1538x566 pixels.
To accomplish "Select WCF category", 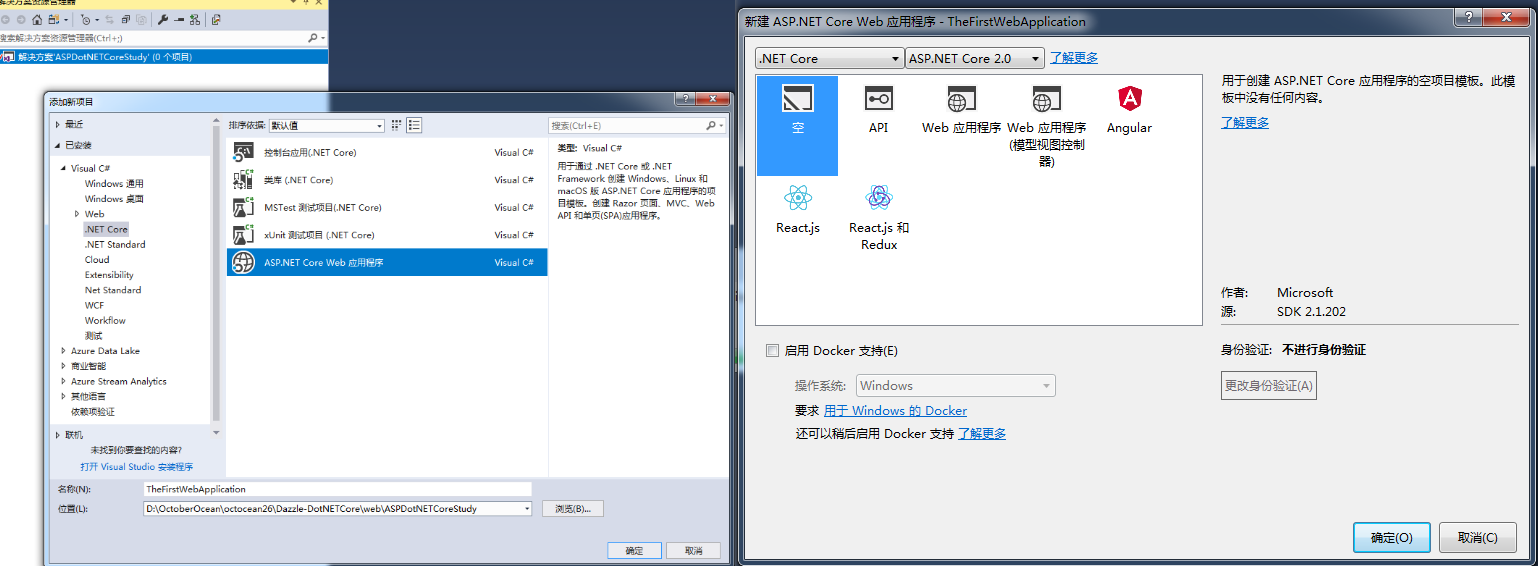I will pos(94,305).
